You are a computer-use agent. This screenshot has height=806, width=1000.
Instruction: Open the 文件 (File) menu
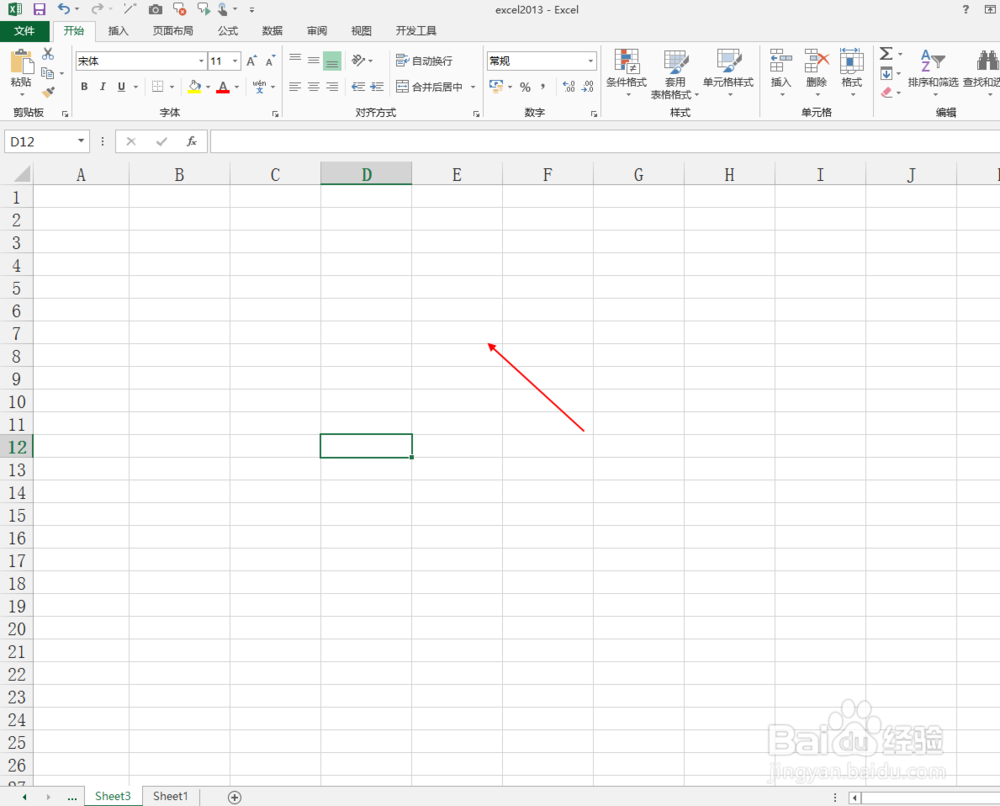26,30
